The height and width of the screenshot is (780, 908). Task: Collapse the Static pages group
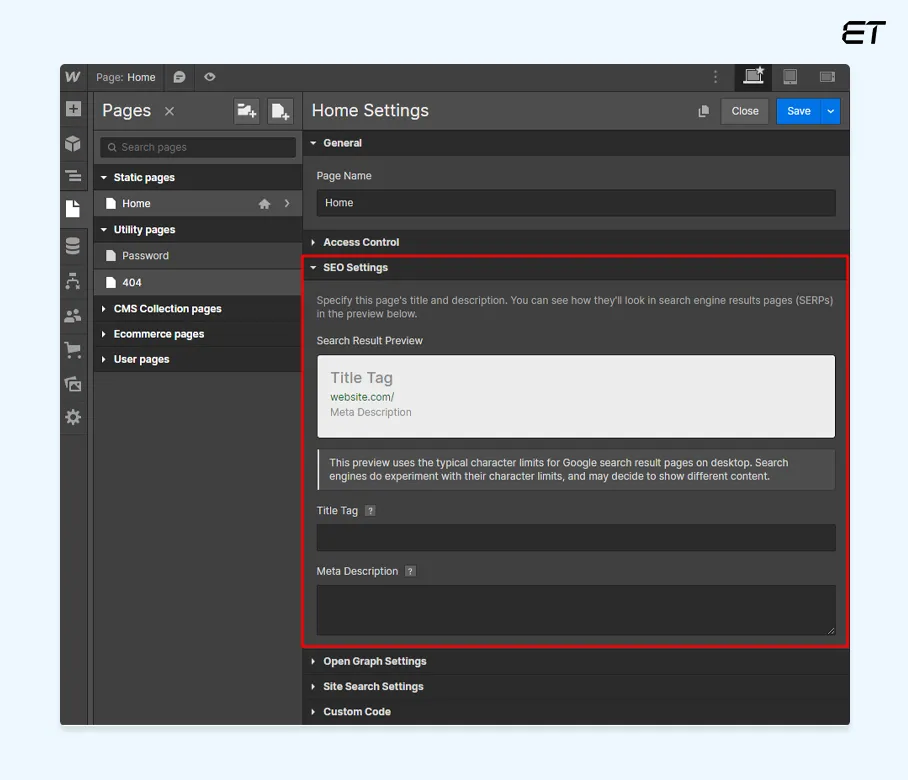pos(198,177)
